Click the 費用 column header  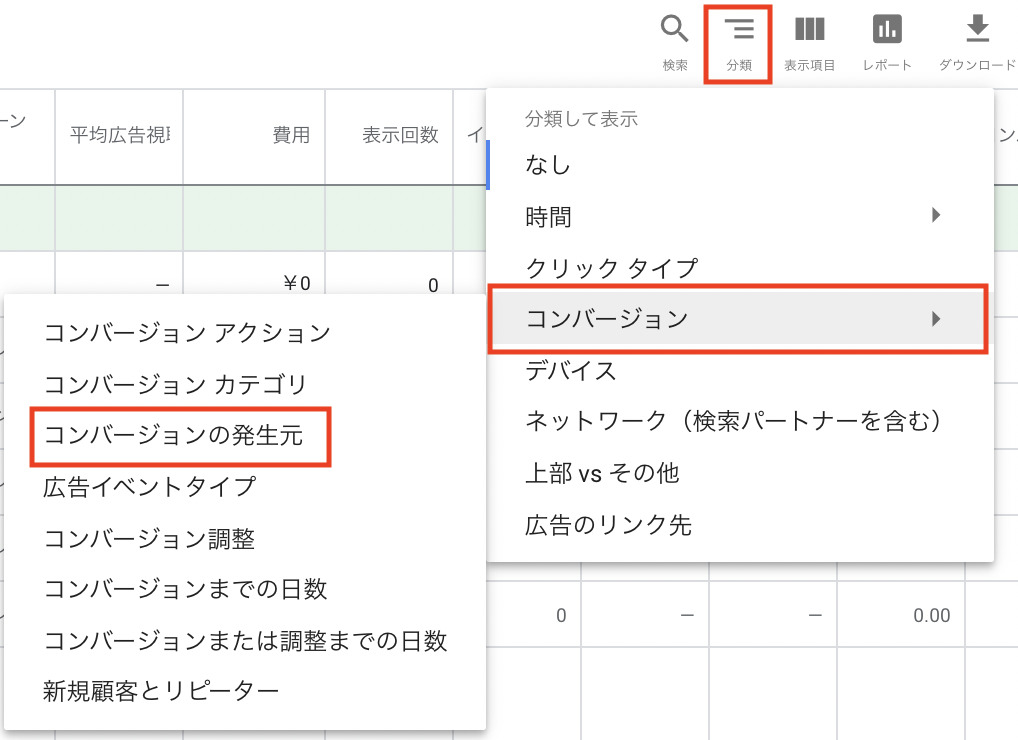point(291,135)
